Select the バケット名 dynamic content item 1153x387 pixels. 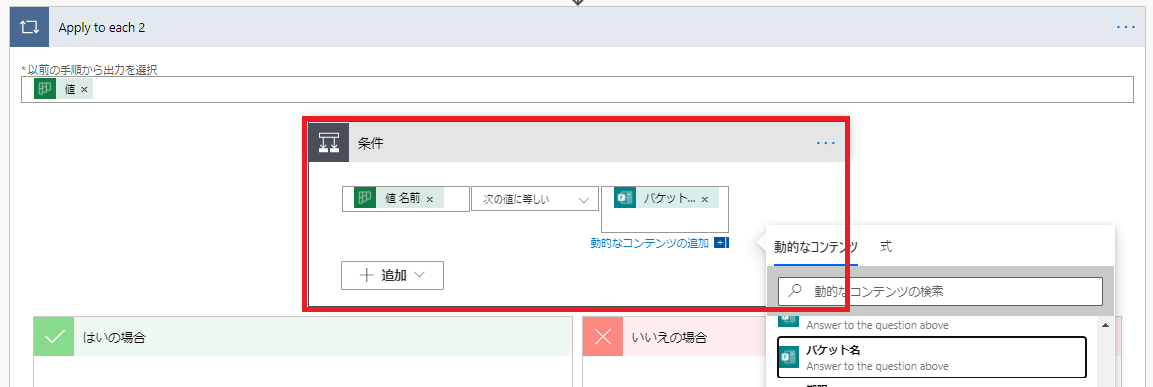pyautogui.click(x=932, y=357)
